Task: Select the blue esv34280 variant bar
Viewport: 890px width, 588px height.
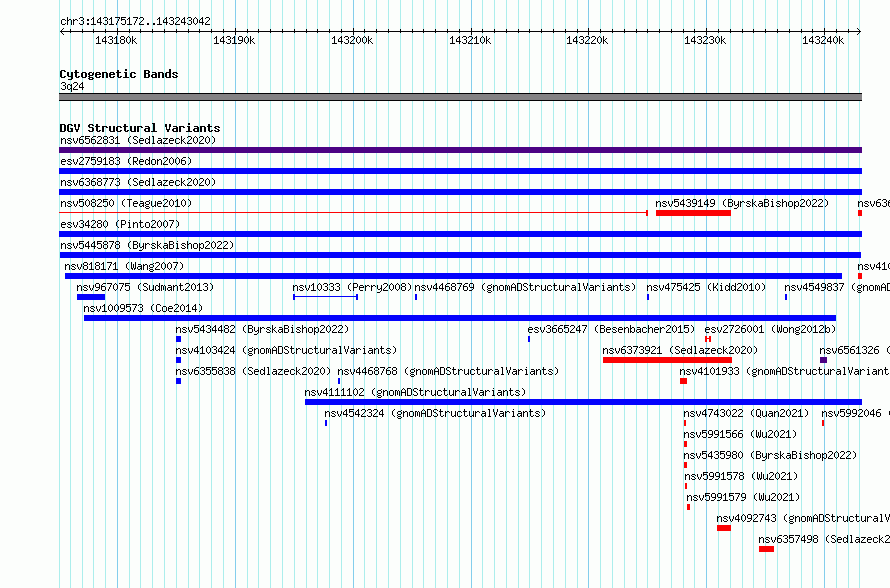Action: coord(460,234)
